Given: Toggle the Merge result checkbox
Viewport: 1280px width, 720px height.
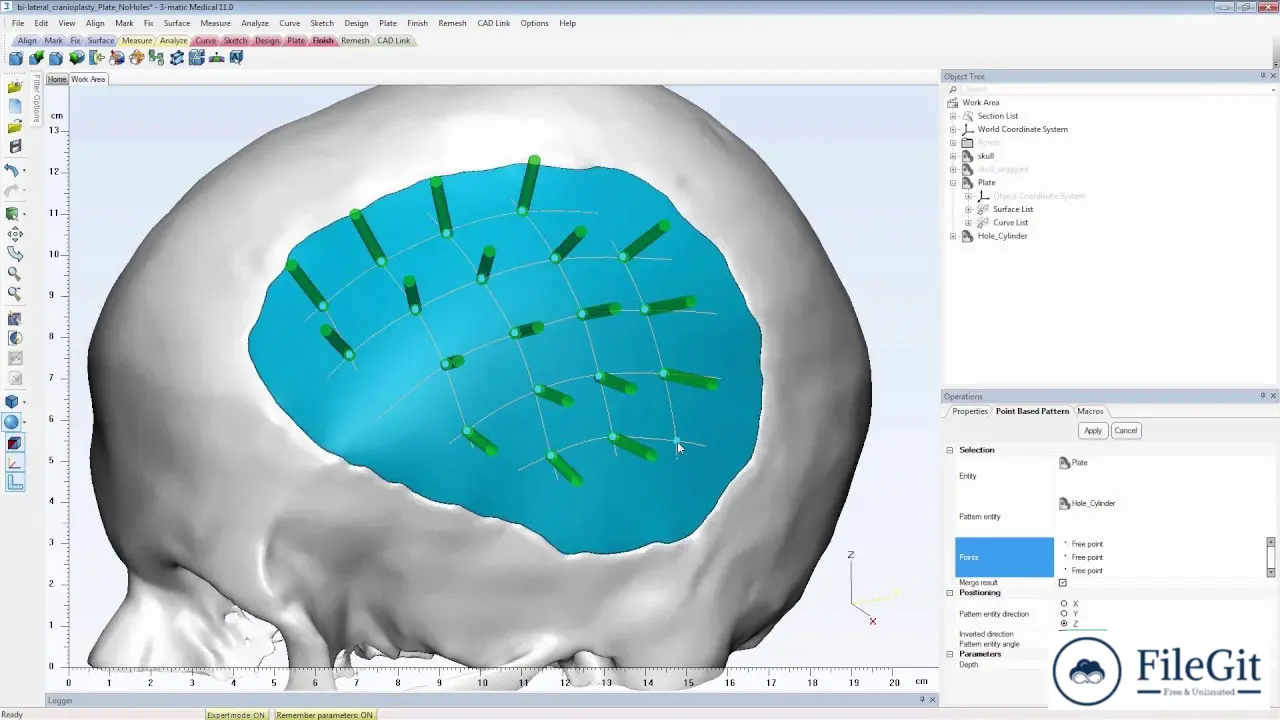Looking at the screenshot, I should point(1062,583).
